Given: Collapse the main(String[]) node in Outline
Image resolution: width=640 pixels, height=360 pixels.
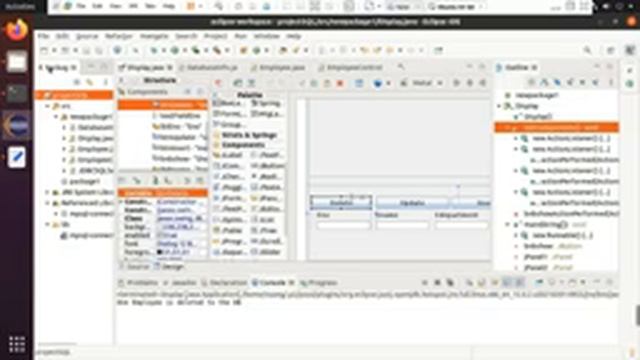Looking at the screenshot, I should (507, 224).
